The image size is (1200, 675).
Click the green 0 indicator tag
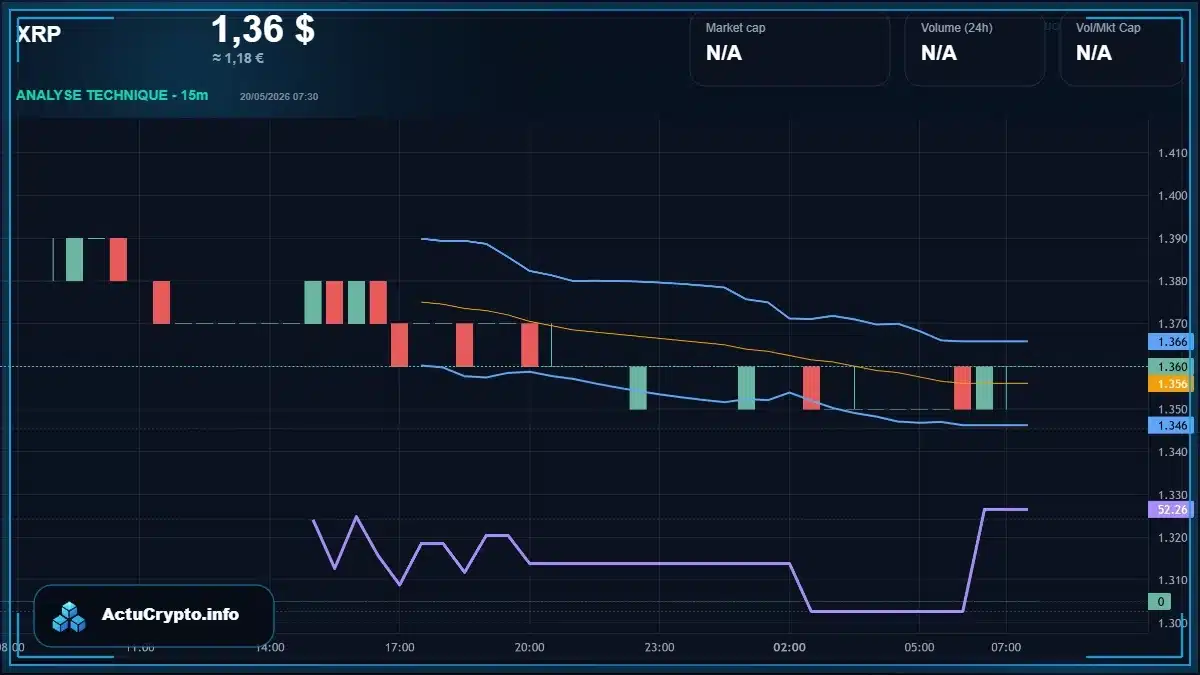pyautogui.click(x=1160, y=602)
